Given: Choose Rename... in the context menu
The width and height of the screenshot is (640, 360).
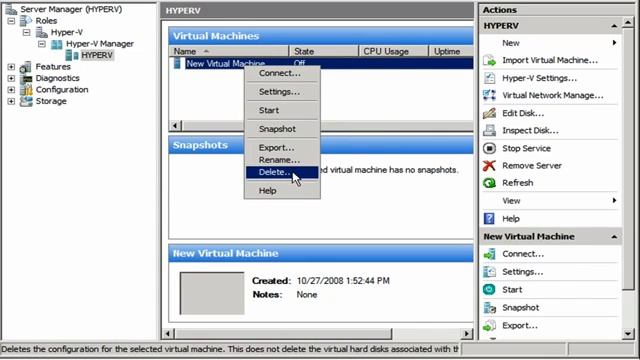Looking at the screenshot, I should point(282,160).
